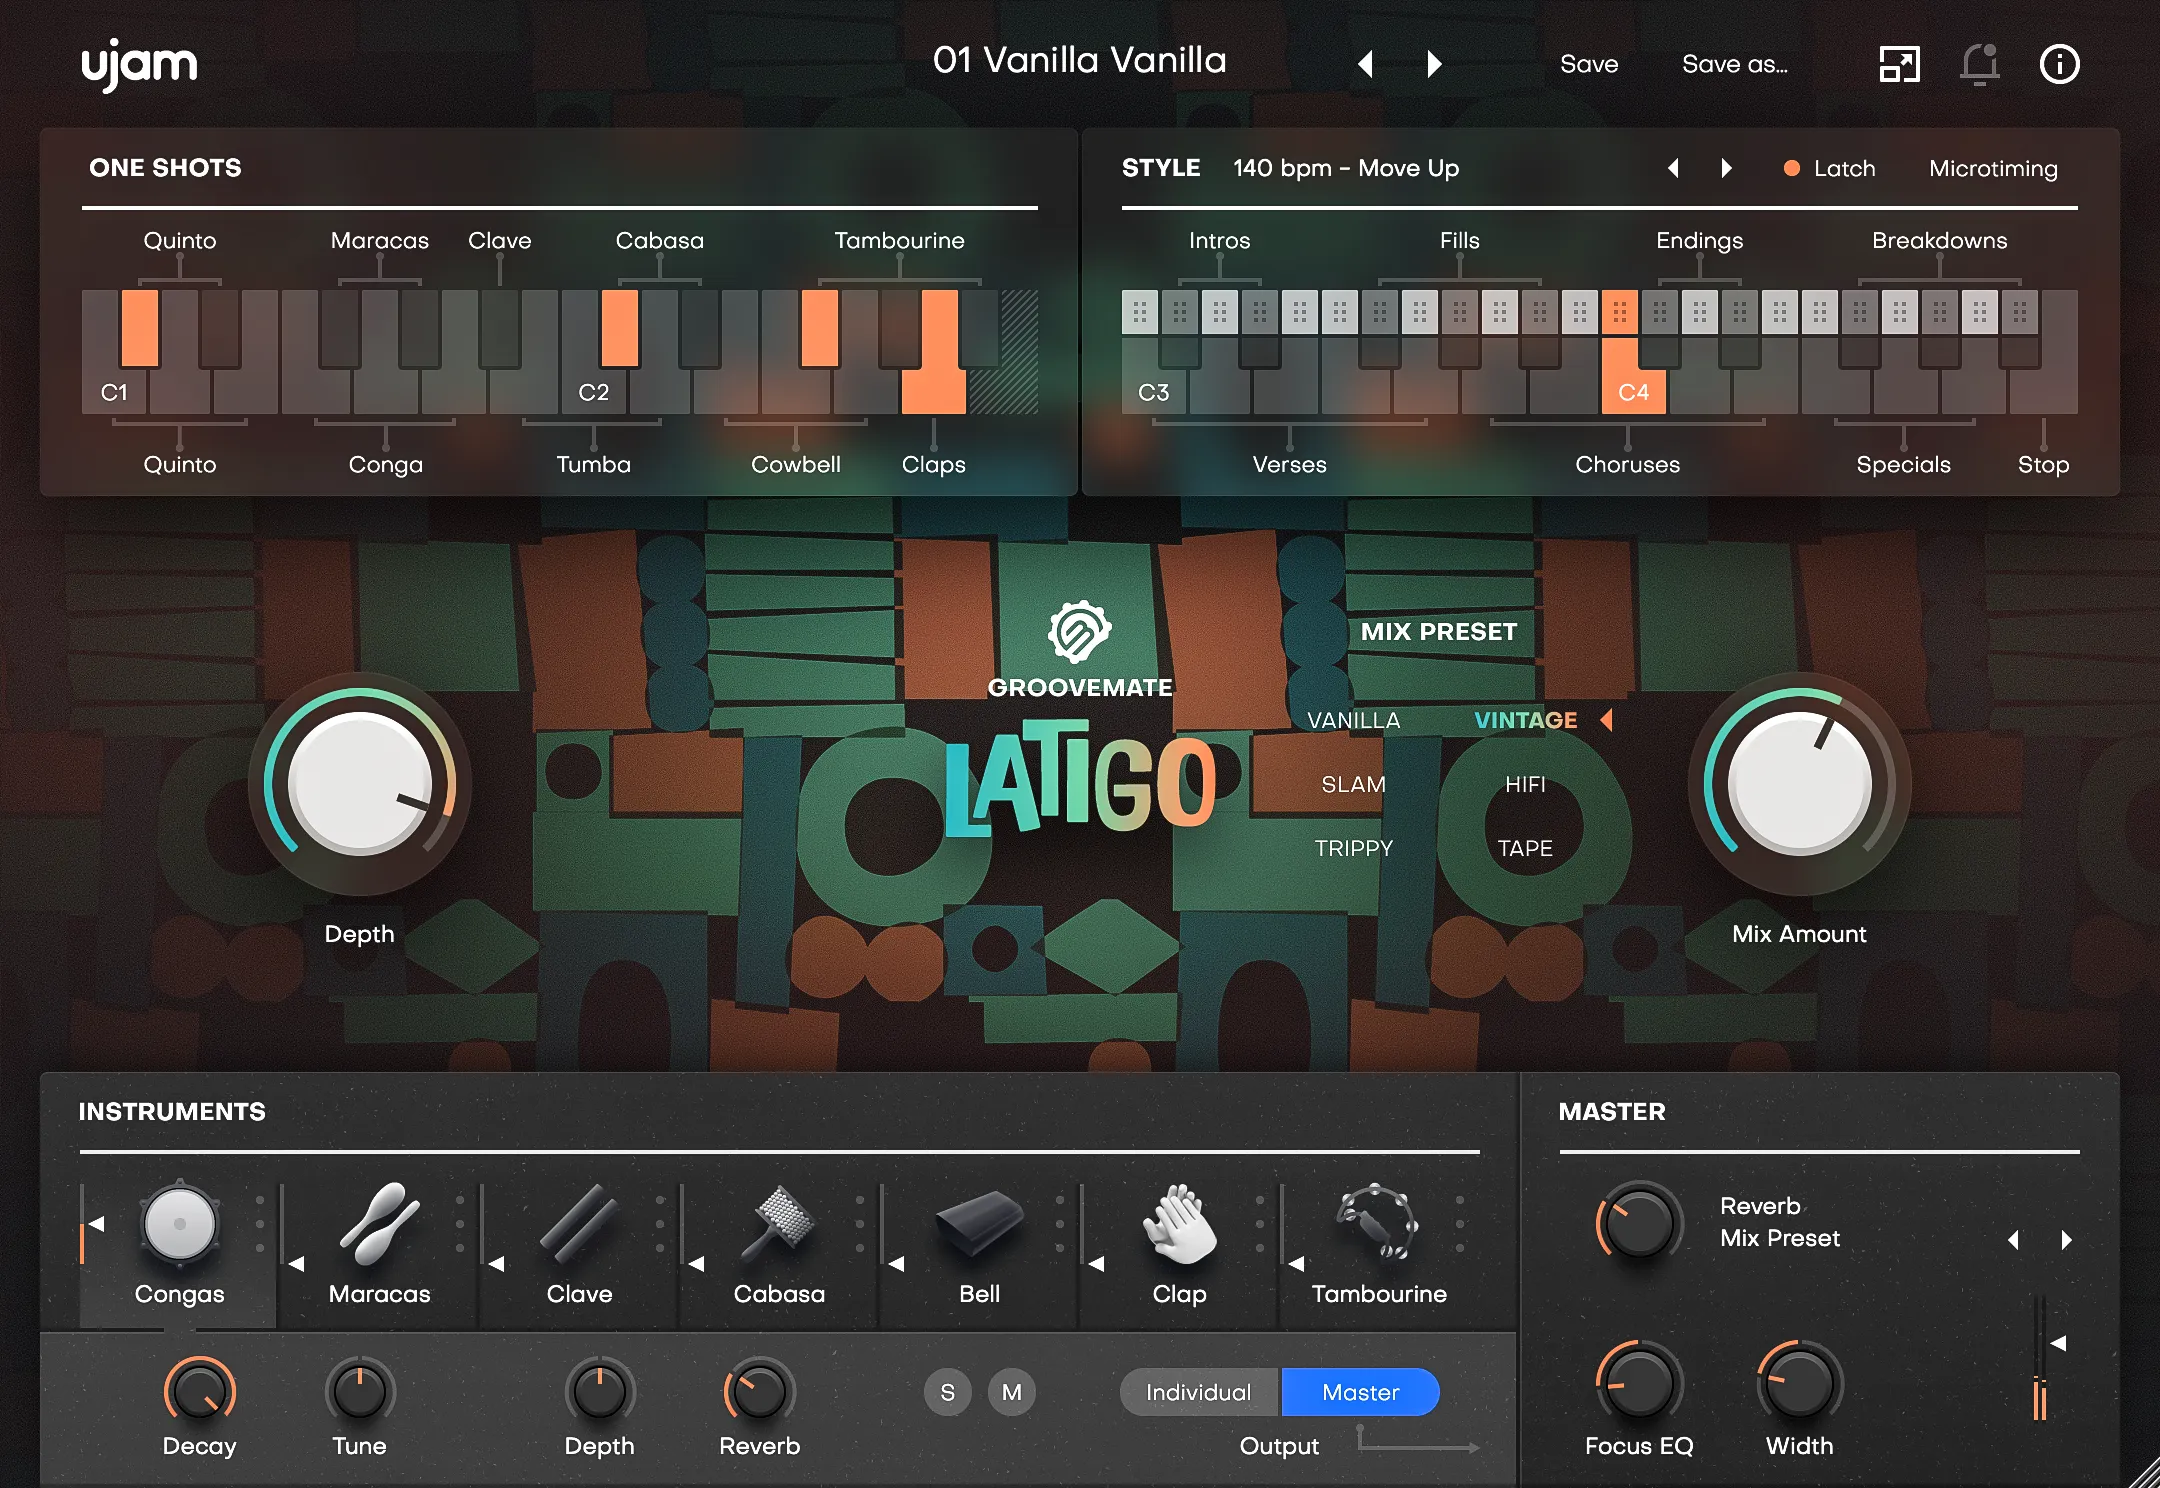Switch Output from Master to Individual
Viewport: 2160px width, 1488px height.
pyautogui.click(x=1197, y=1391)
